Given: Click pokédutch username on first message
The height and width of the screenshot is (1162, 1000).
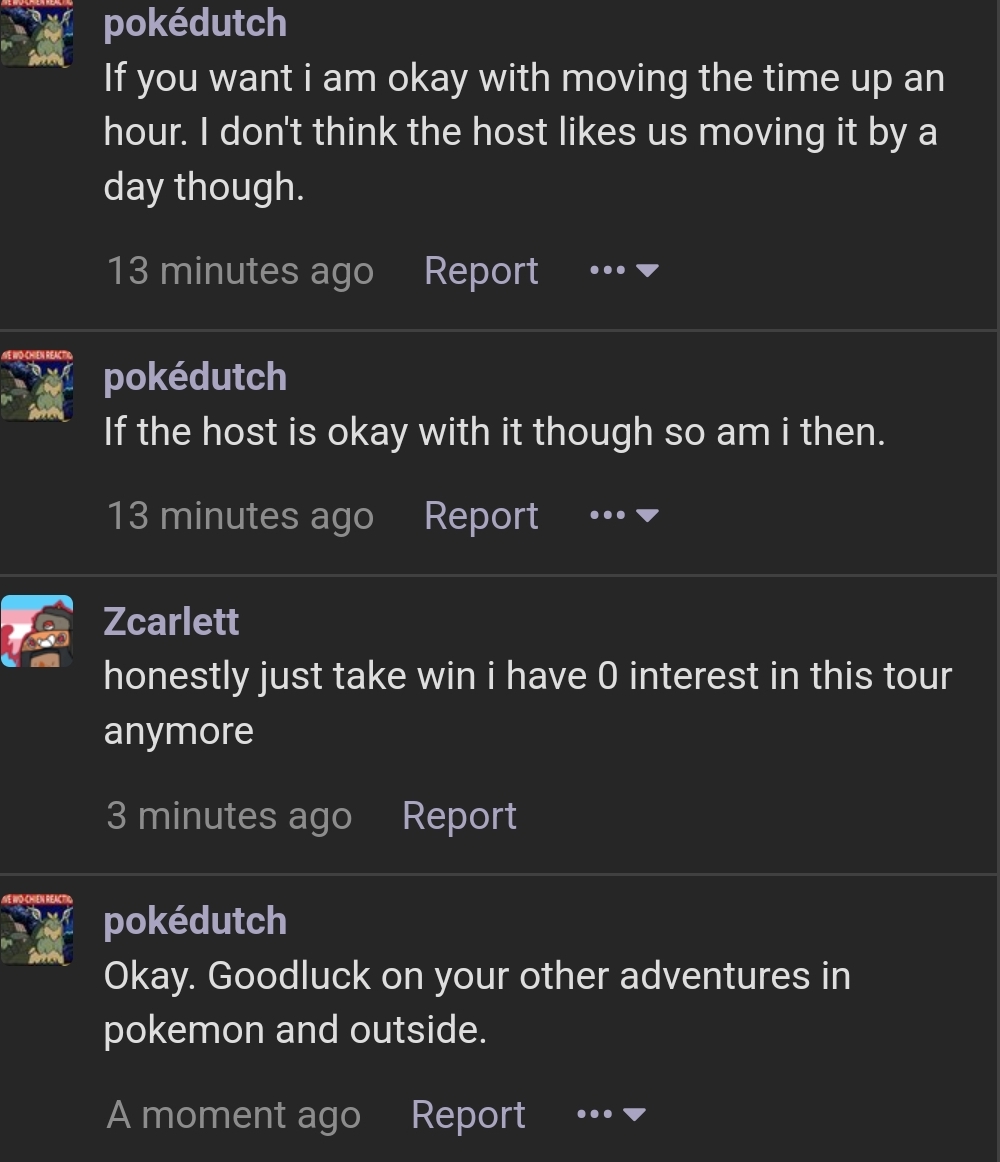Looking at the screenshot, I should pyautogui.click(x=195, y=23).
